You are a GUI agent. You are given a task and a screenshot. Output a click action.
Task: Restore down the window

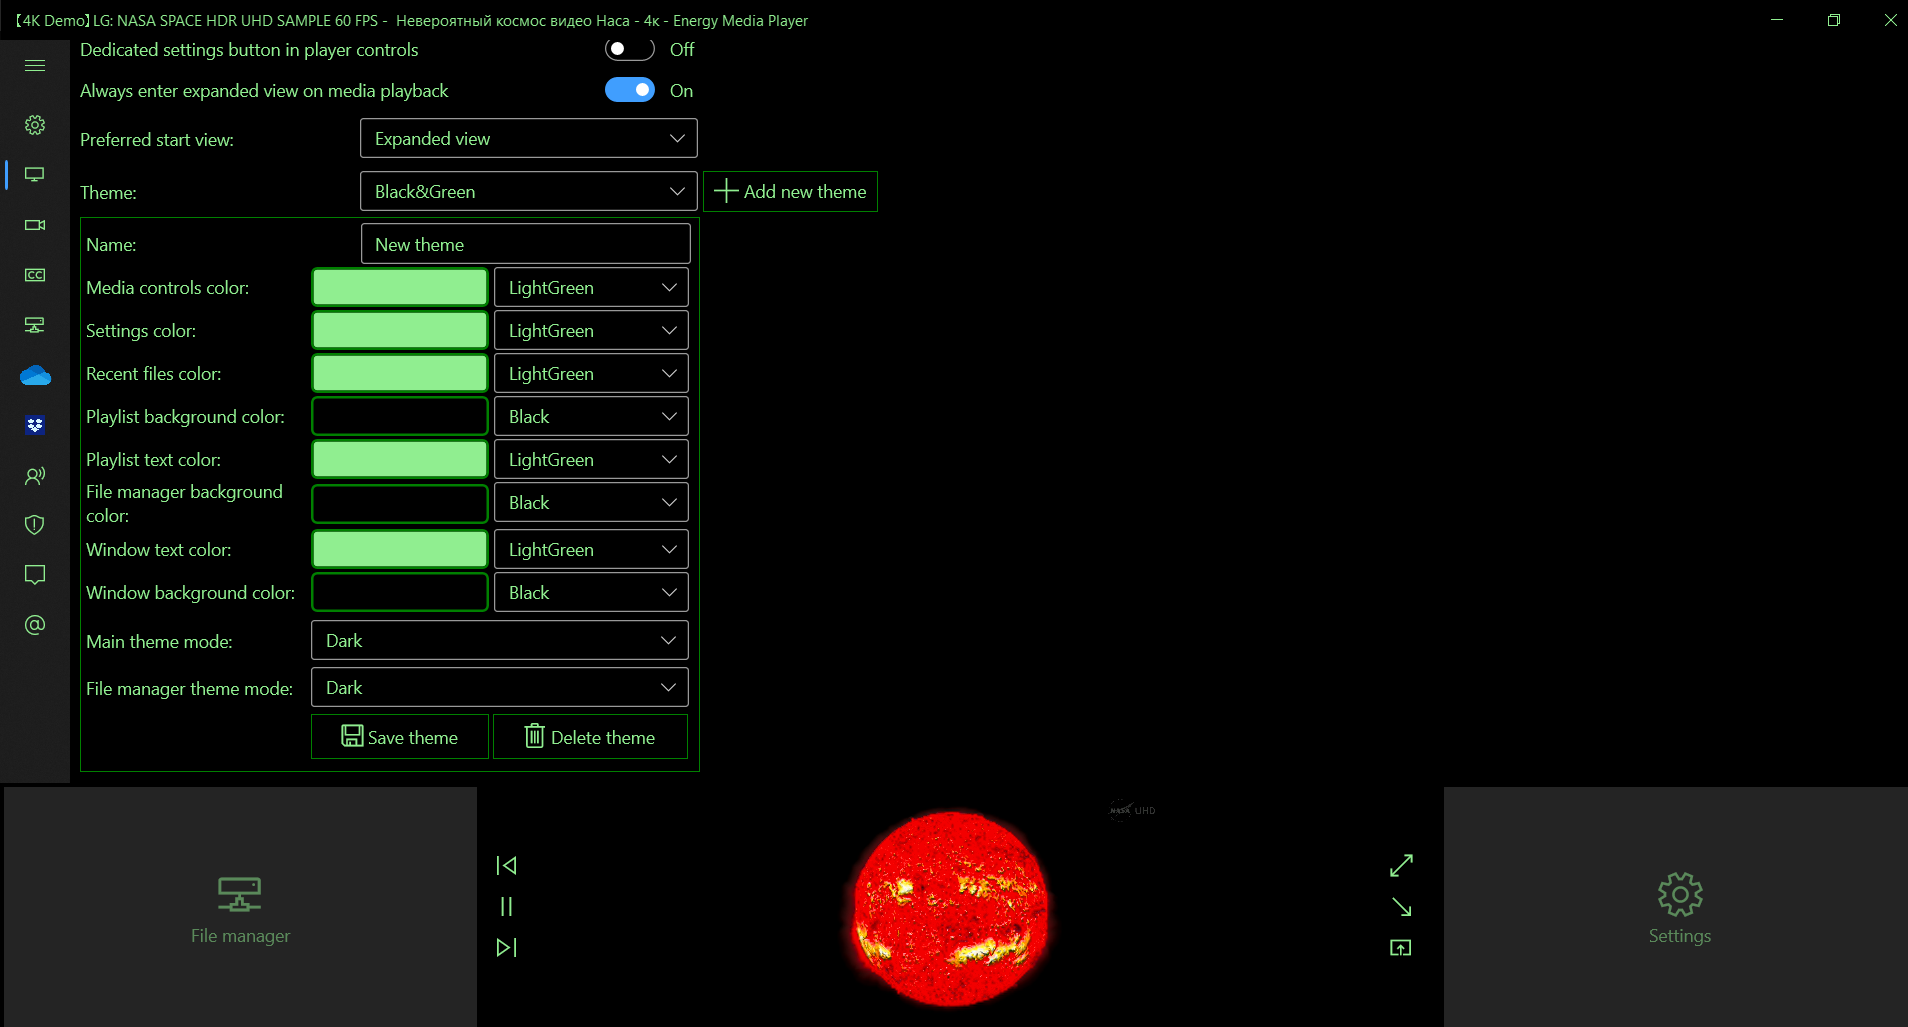[1833, 20]
